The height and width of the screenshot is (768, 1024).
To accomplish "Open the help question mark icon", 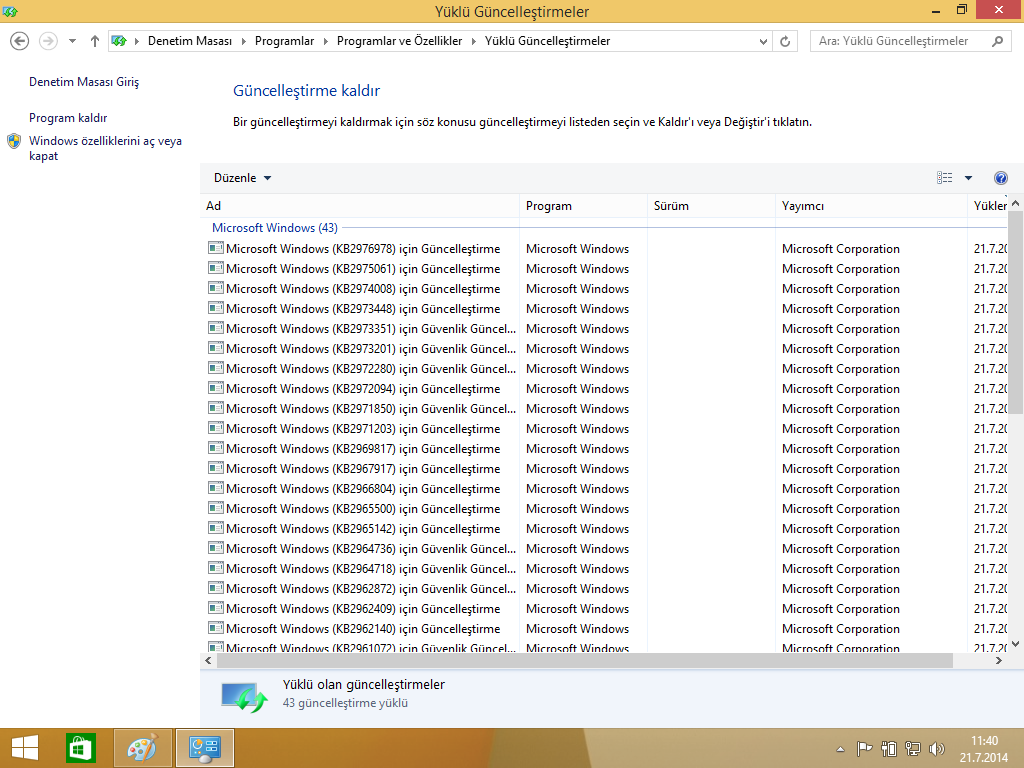I will point(1000,178).
